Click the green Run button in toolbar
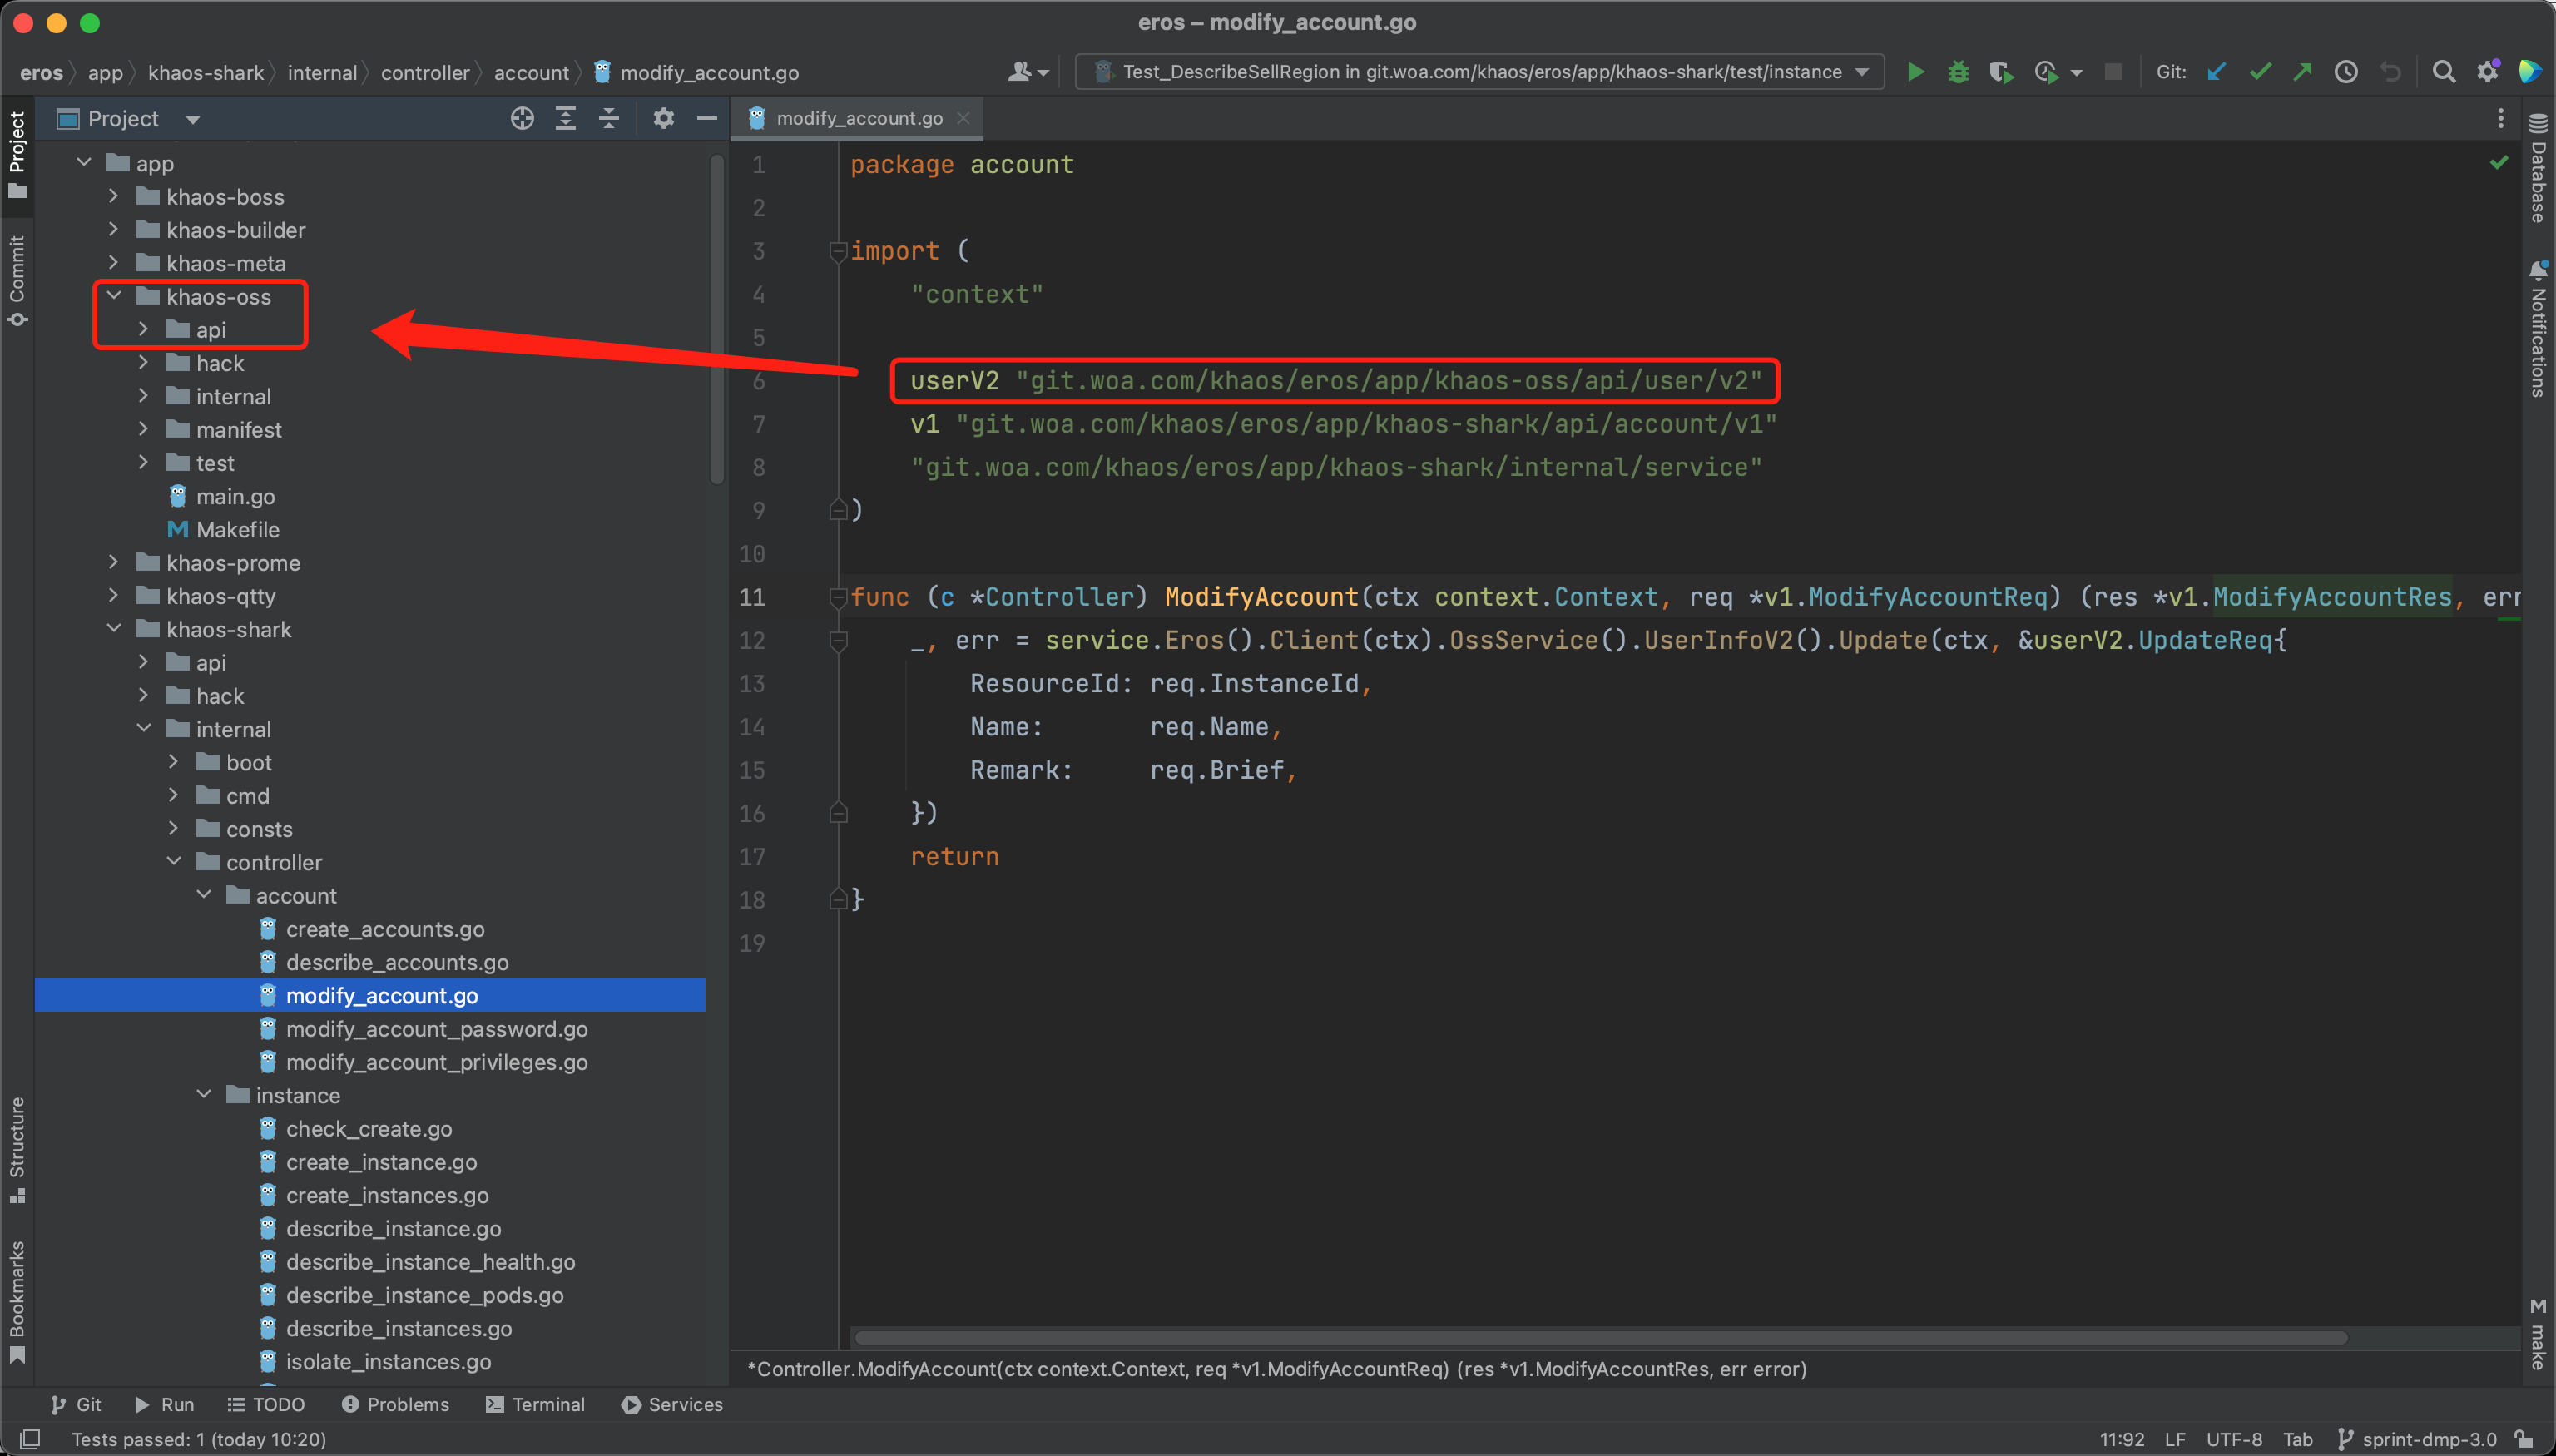2556x1456 pixels. (x=1915, y=72)
